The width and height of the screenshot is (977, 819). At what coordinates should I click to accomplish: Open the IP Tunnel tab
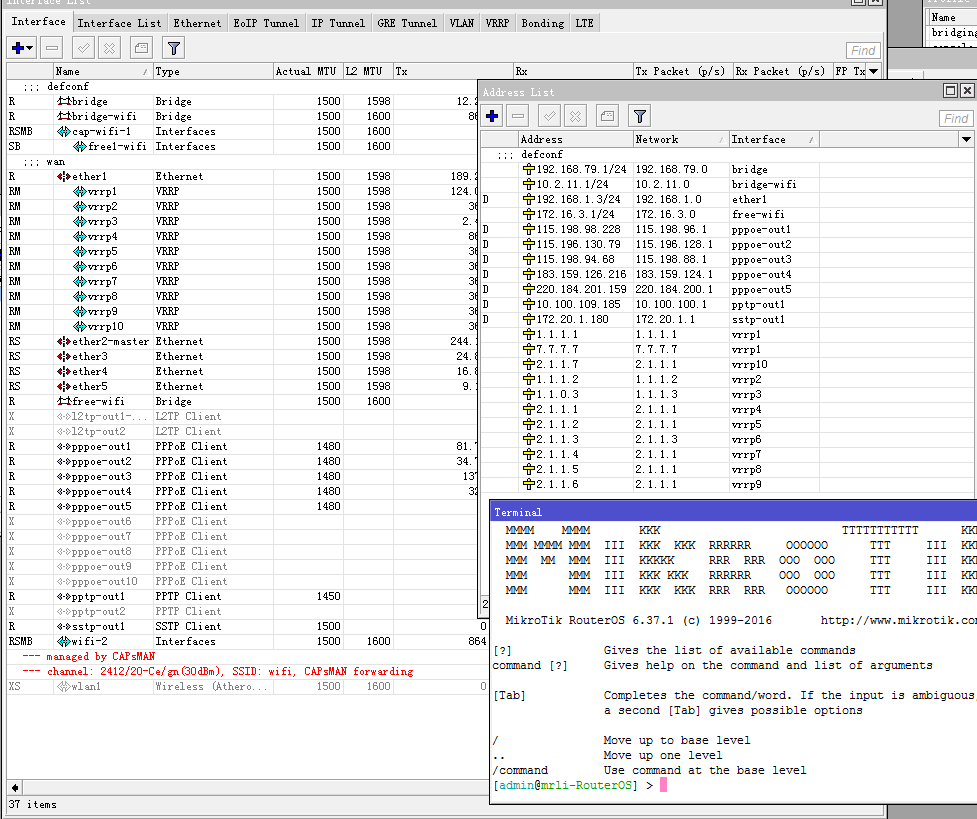pos(338,24)
